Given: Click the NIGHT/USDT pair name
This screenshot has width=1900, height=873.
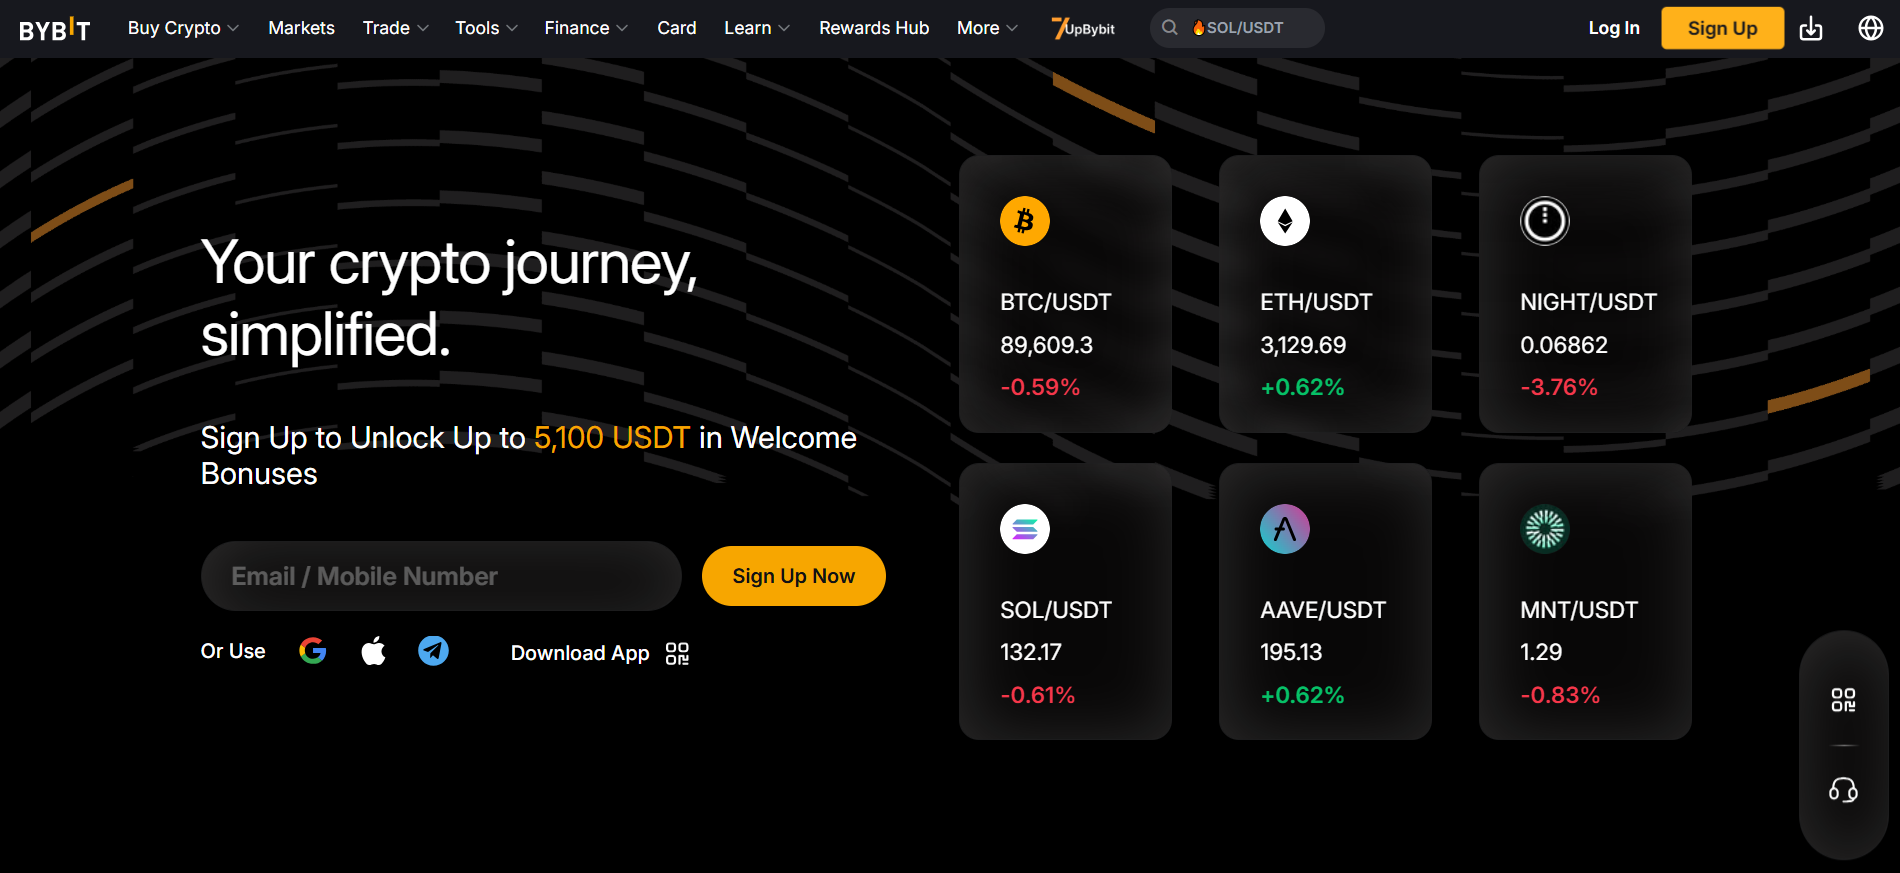Looking at the screenshot, I should pyautogui.click(x=1588, y=302).
